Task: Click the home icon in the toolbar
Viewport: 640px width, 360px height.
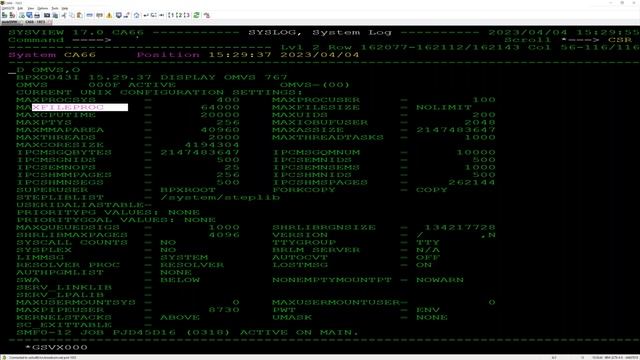Action: pyautogui.click(x=136, y=15)
